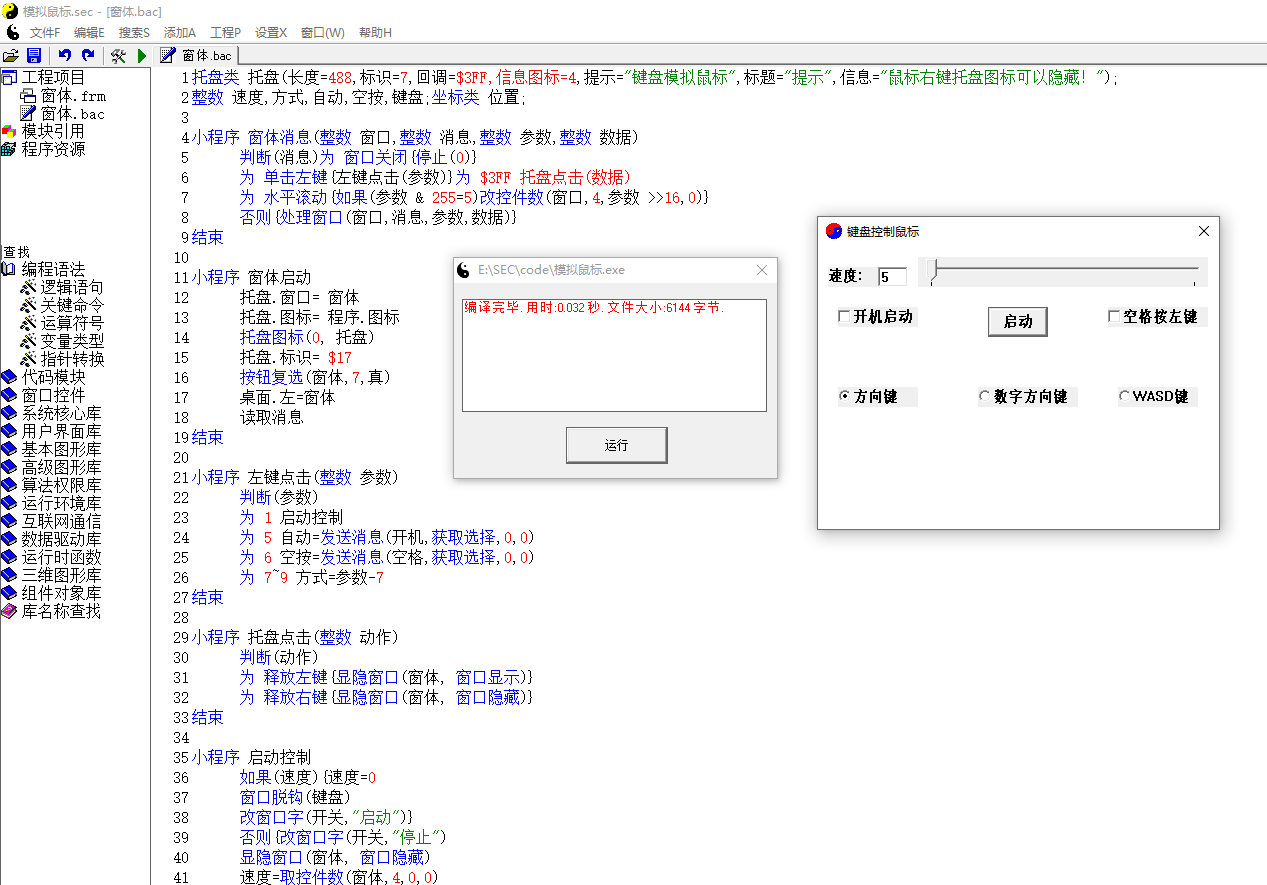Open the 搜索S menu
This screenshot has width=1267, height=885.
coord(134,33)
